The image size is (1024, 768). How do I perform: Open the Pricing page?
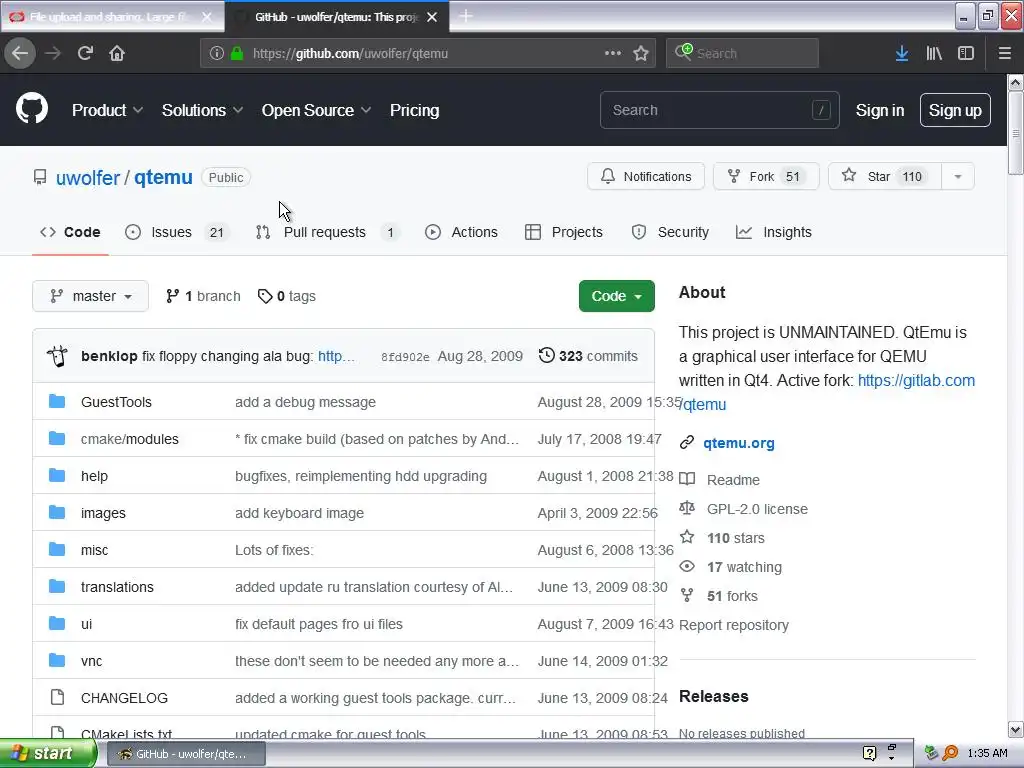[414, 110]
